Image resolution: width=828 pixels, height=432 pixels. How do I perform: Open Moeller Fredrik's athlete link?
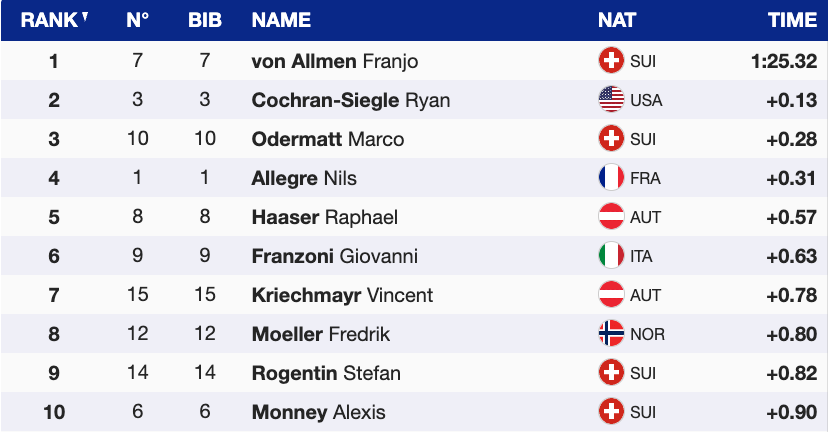pos(320,334)
